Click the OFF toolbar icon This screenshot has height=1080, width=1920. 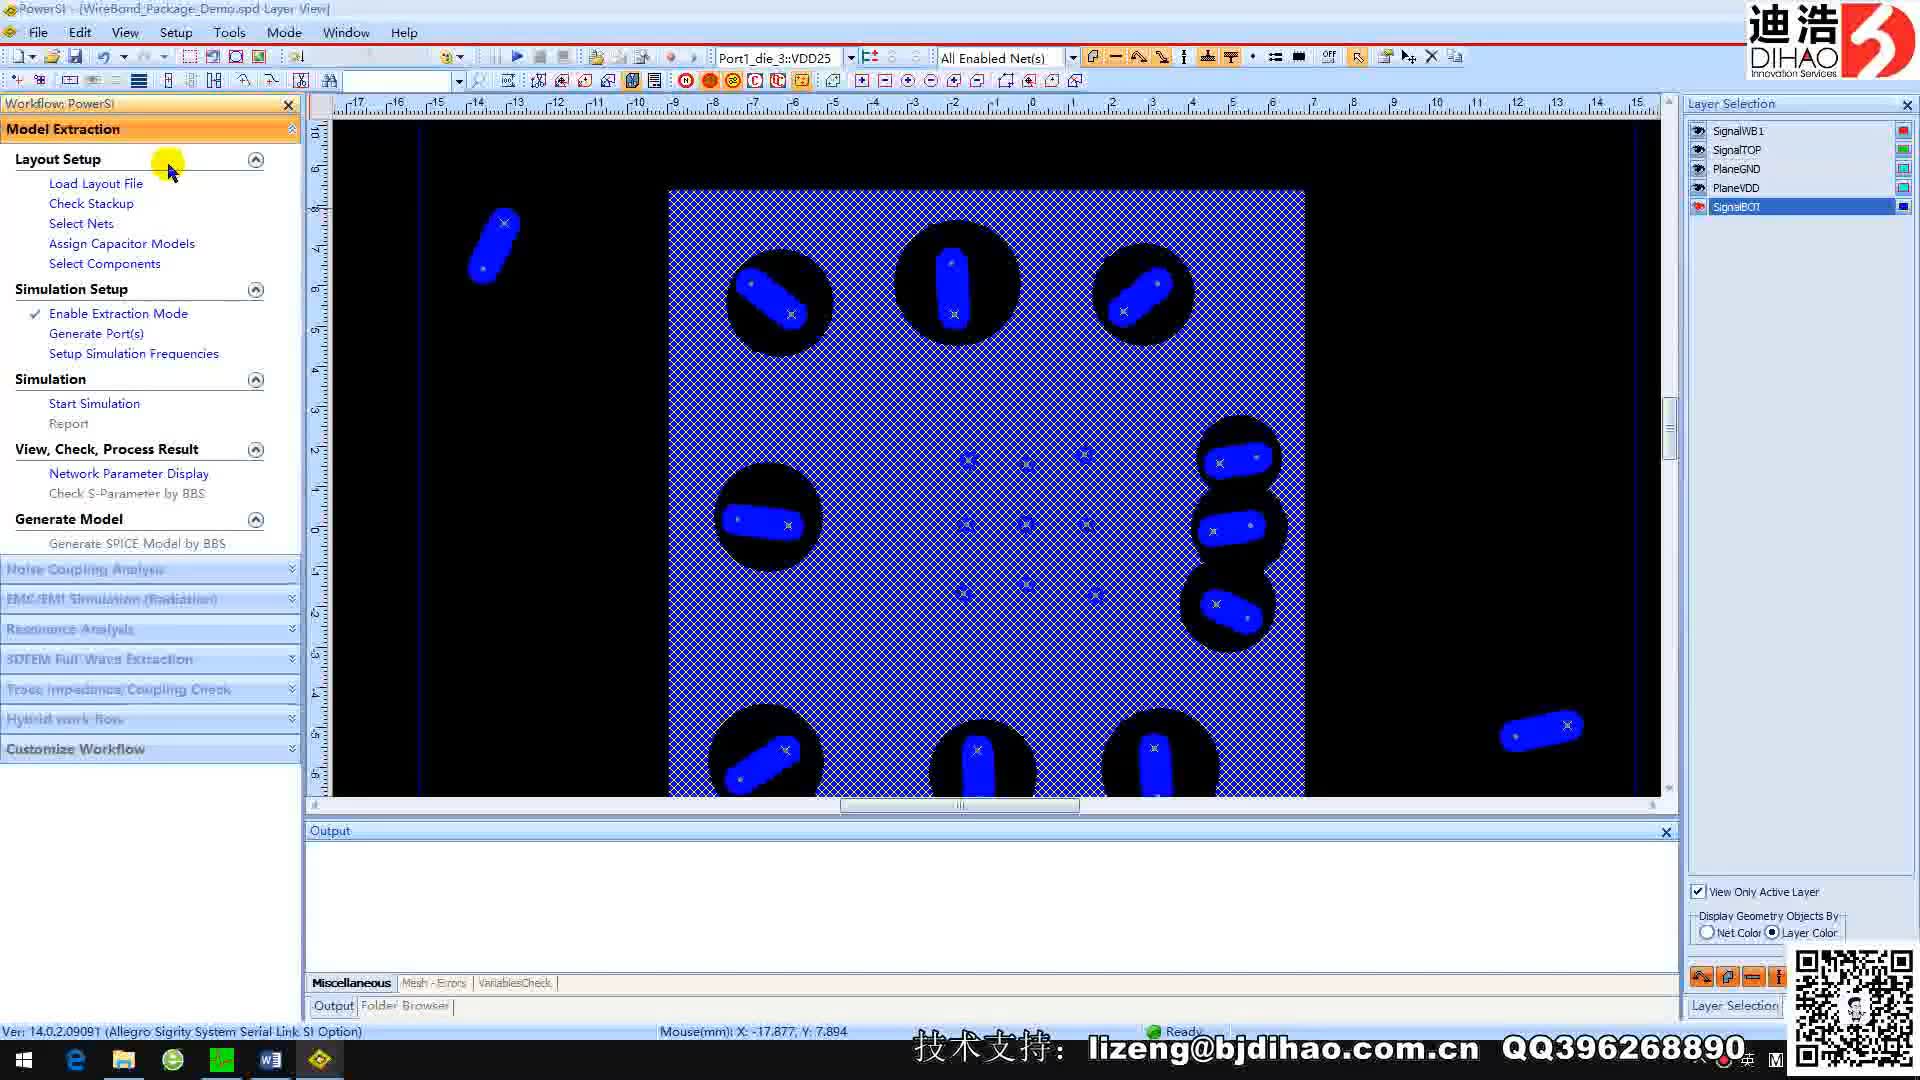(x=1328, y=57)
